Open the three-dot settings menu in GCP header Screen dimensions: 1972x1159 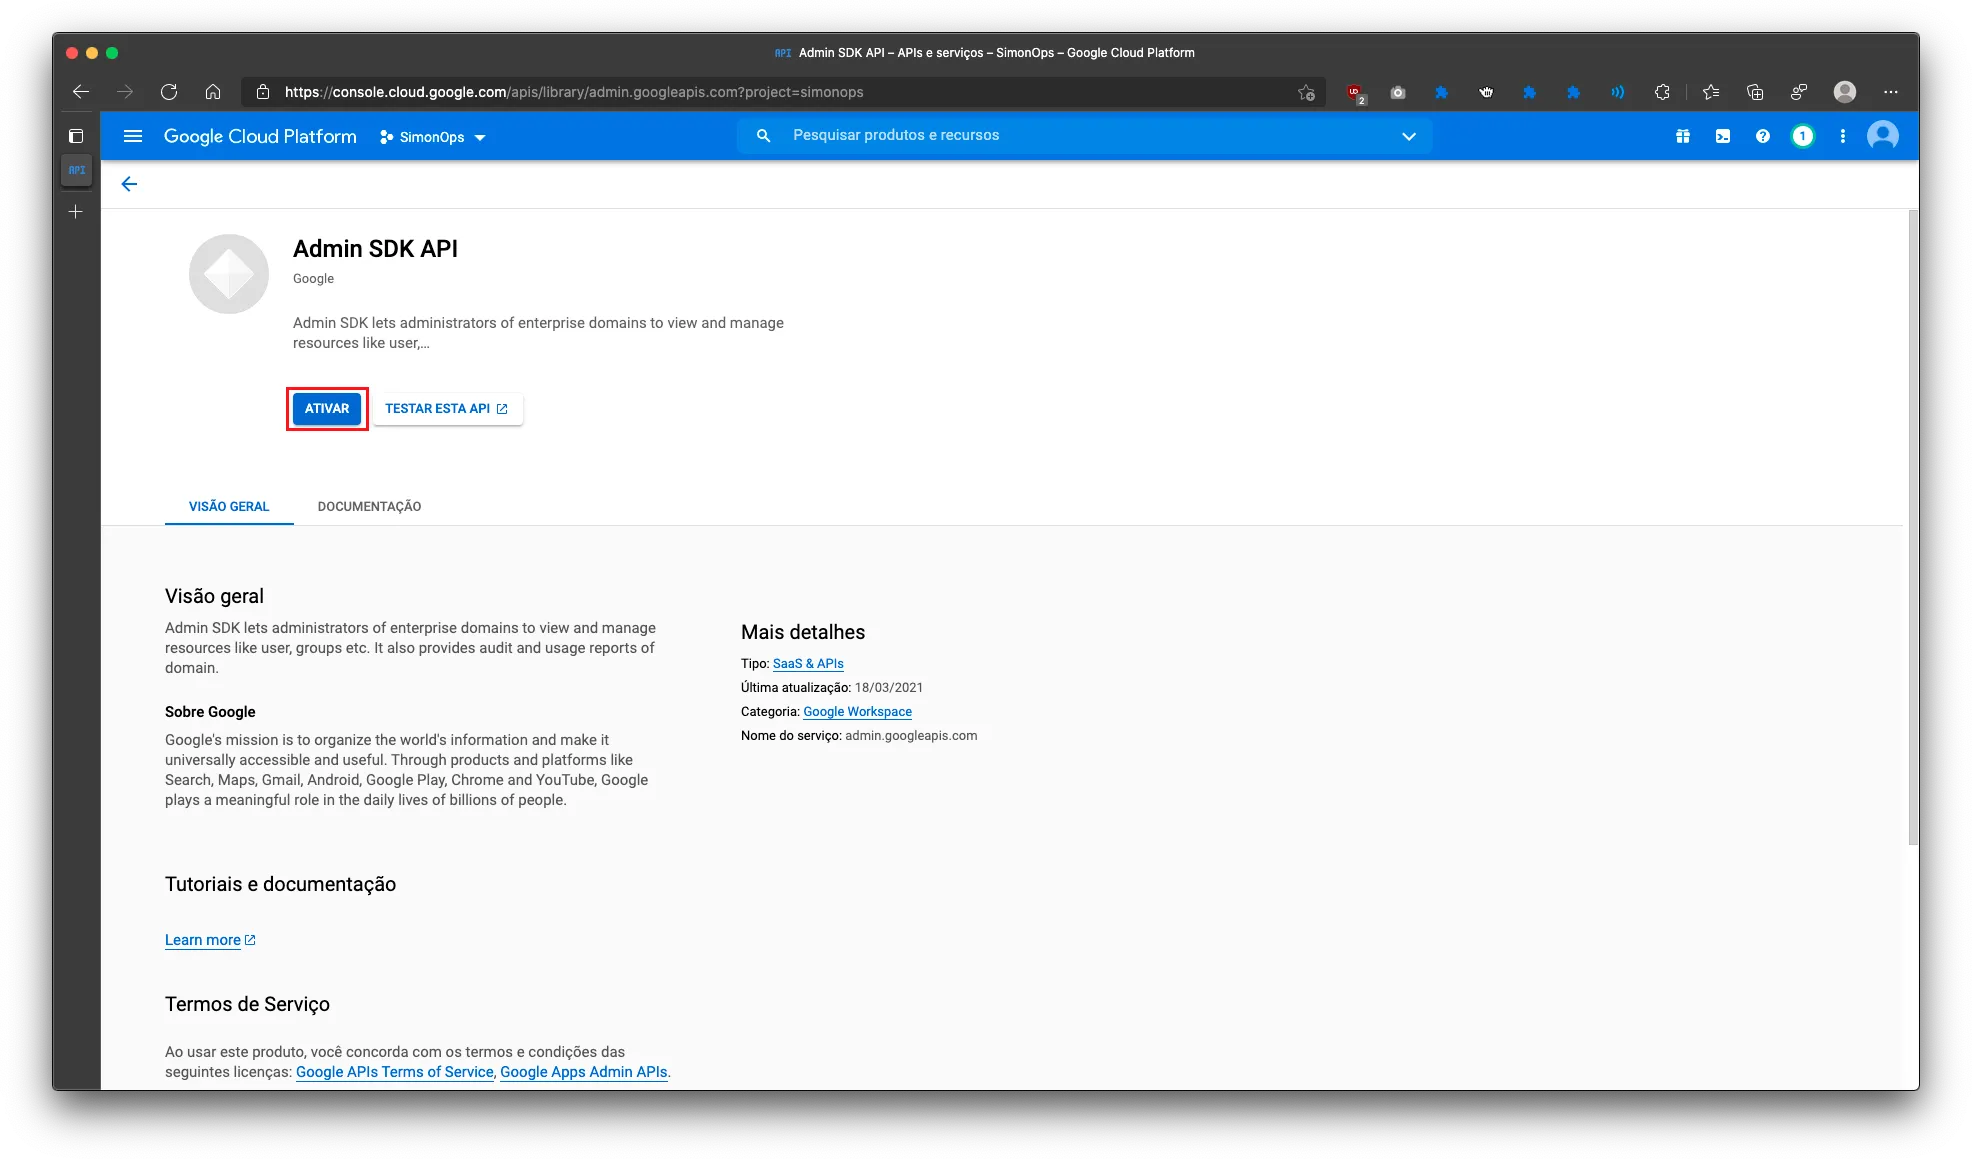pyautogui.click(x=1843, y=136)
